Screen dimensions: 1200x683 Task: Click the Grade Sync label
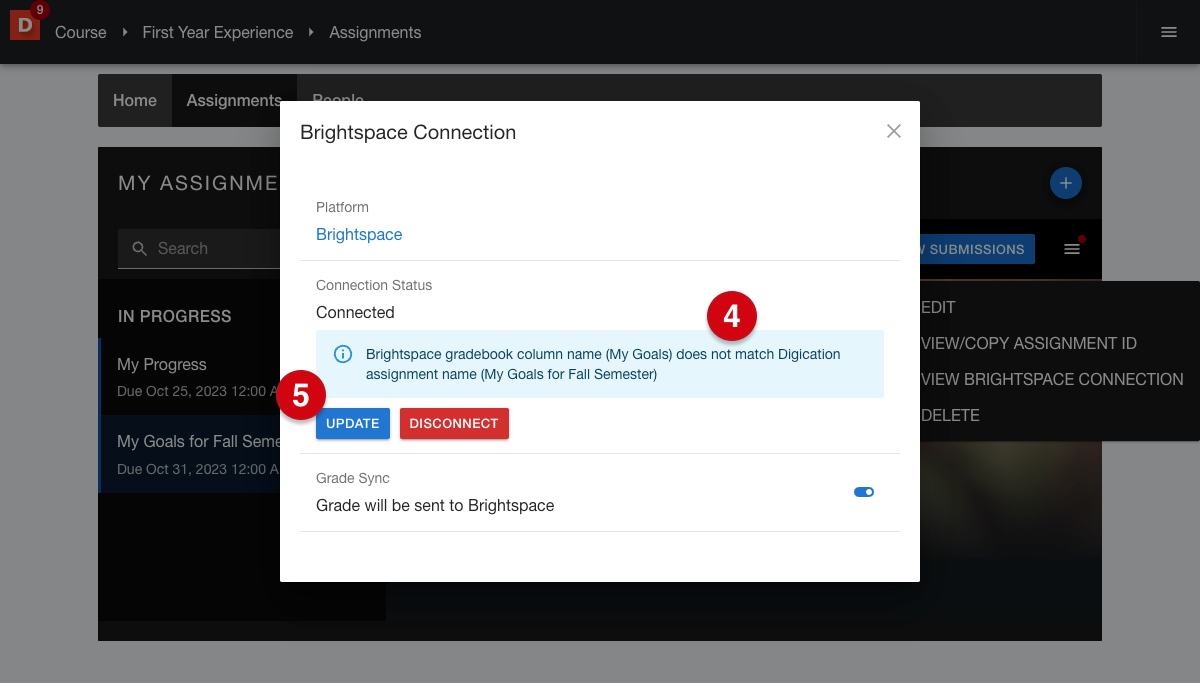353,478
